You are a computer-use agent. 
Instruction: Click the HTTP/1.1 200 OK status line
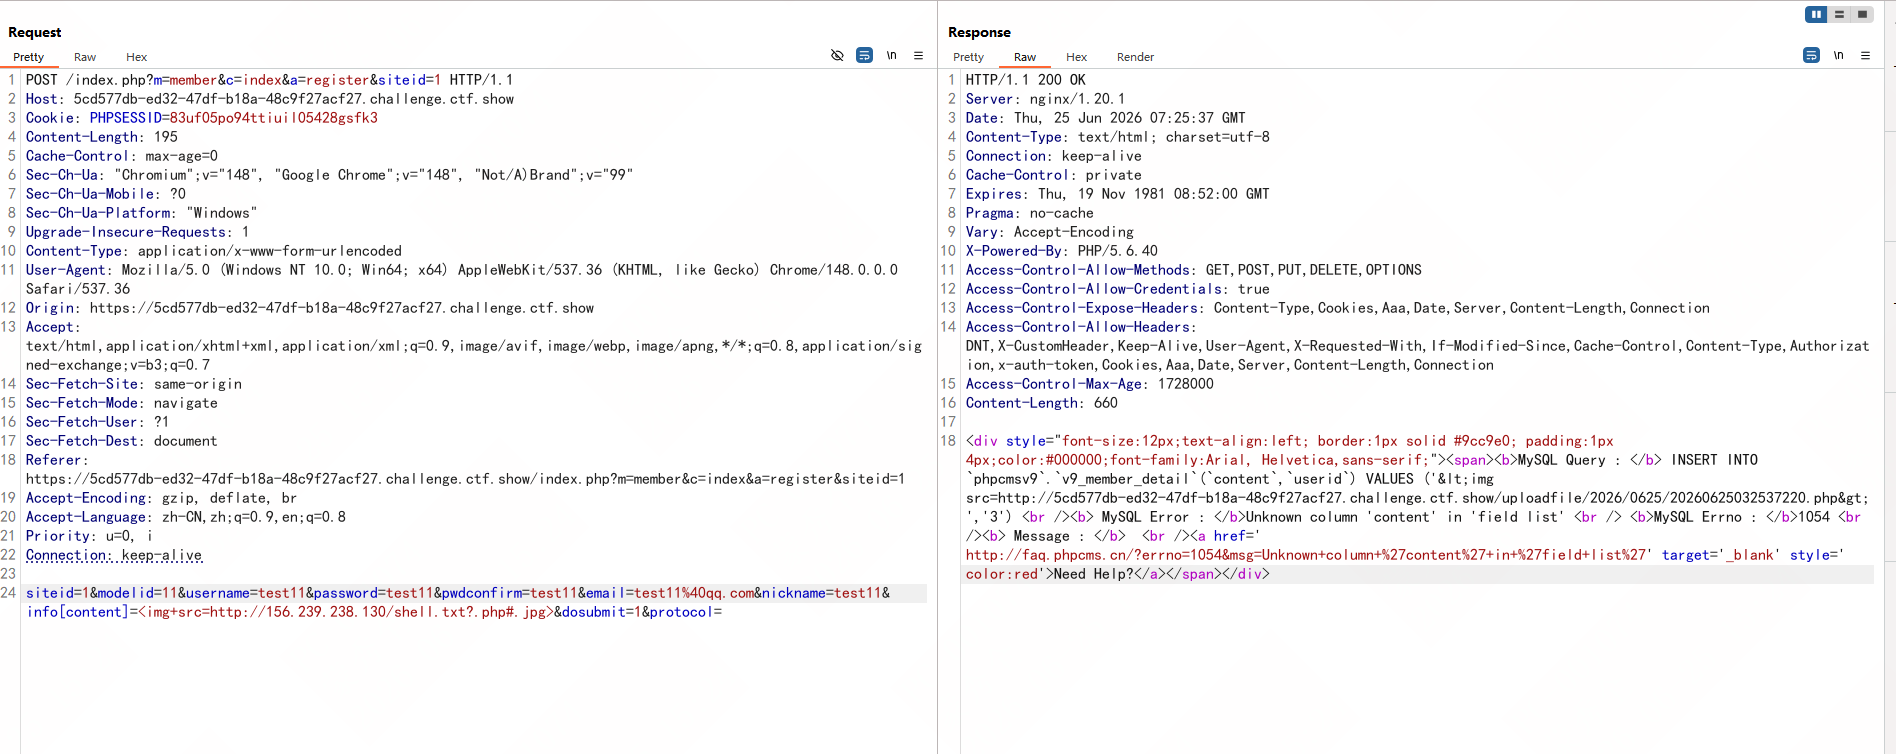tap(1026, 80)
